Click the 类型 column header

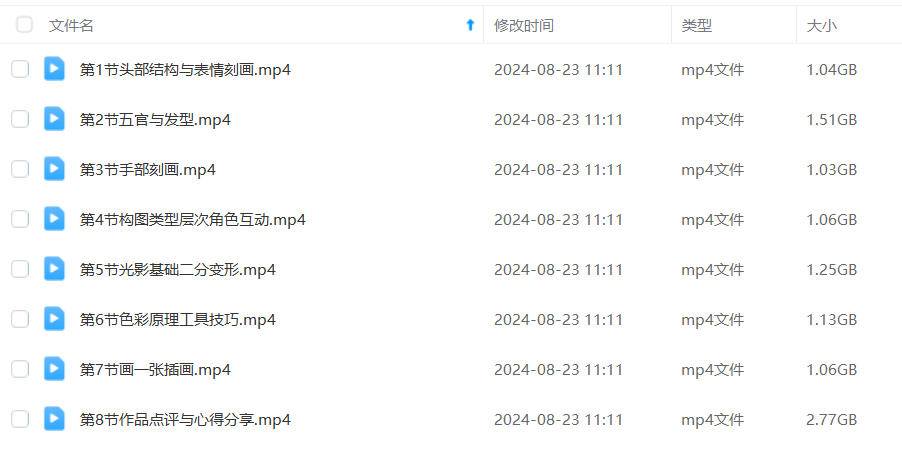click(x=697, y=25)
